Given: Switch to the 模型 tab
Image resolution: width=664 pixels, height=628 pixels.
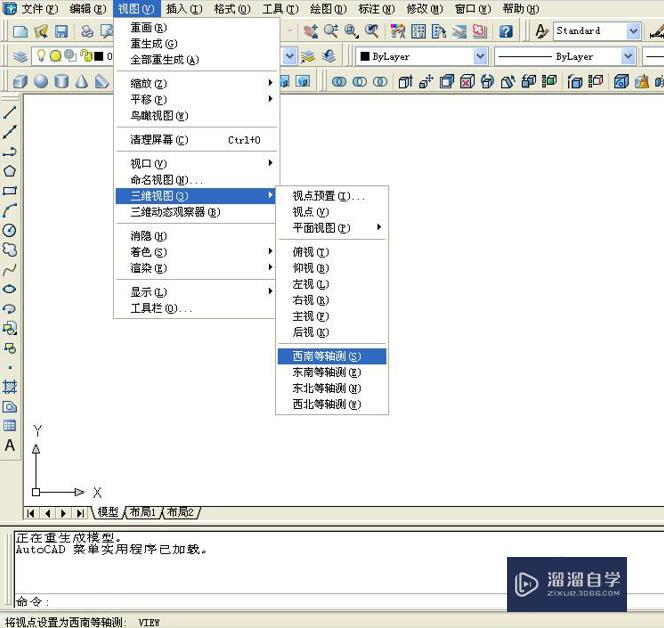Looking at the screenshot, I should click(108, 512).
